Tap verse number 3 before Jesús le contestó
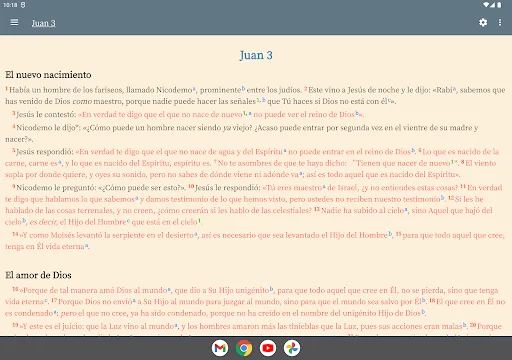Viewport: 512px width, 360px height. [14, 113]
